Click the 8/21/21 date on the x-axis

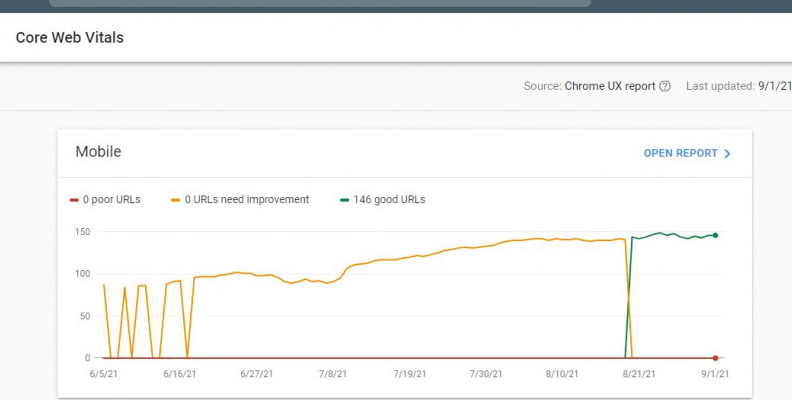click(x=638, y=374)
